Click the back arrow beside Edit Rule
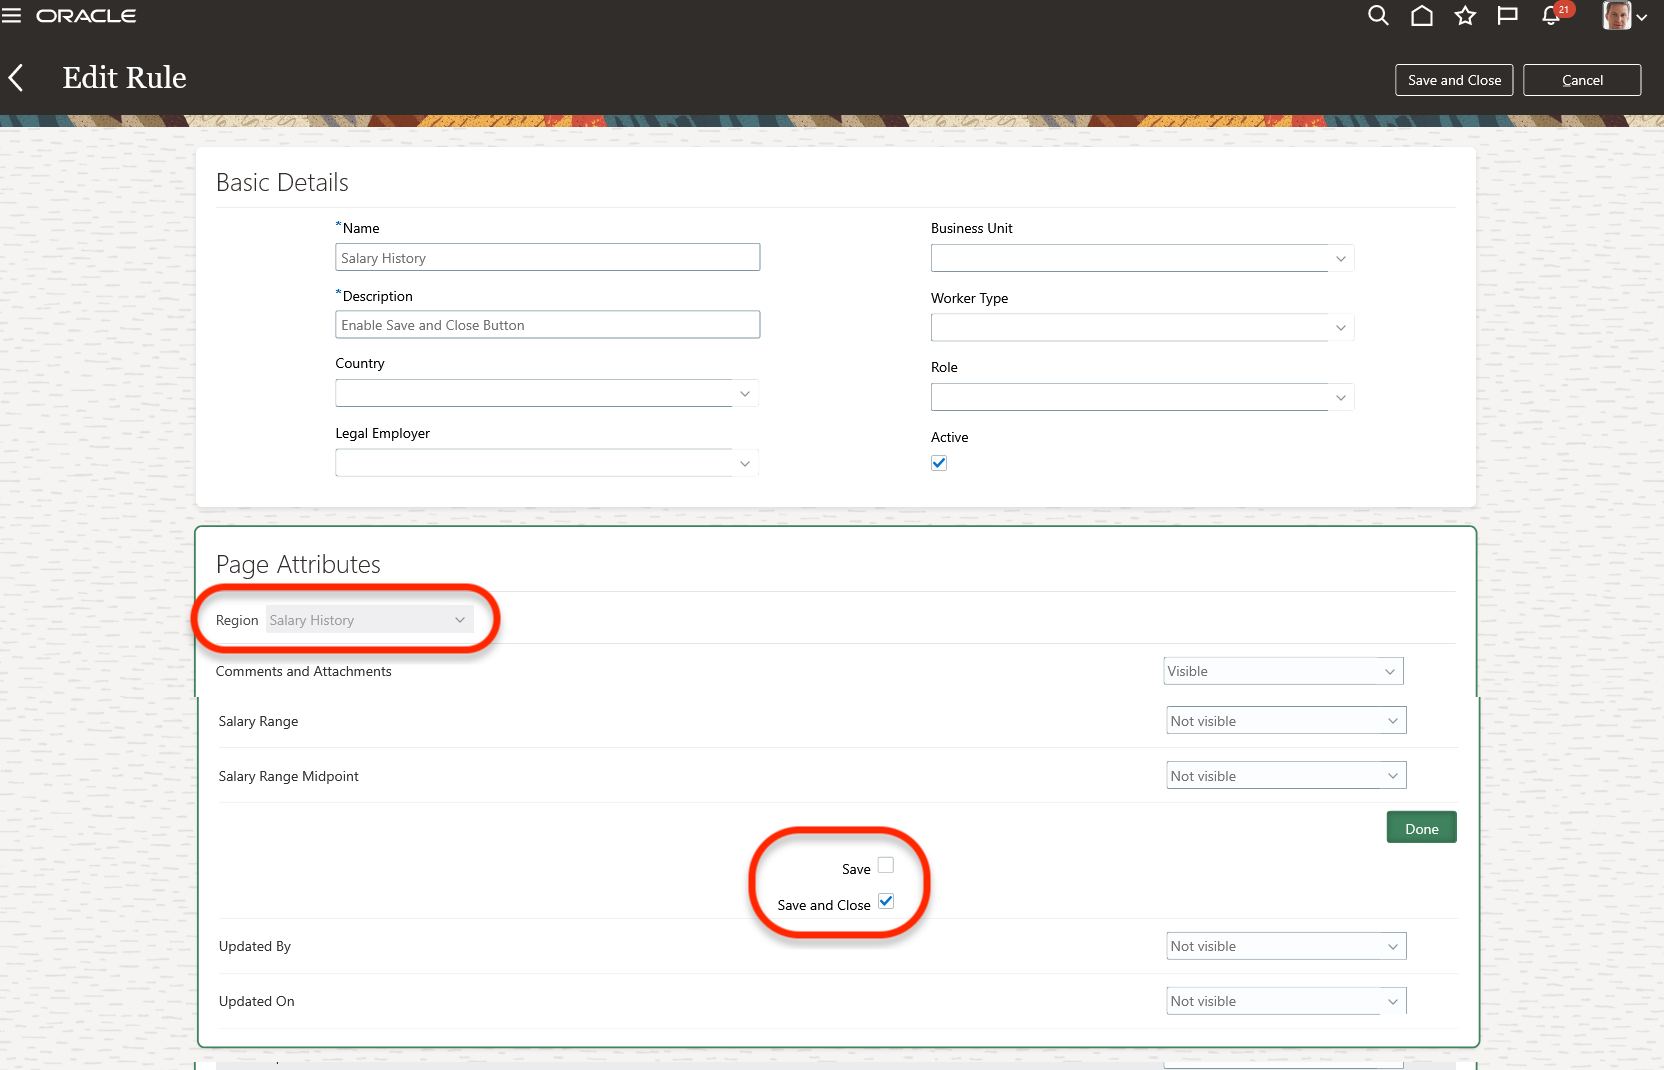The height and width of the screenshot is (1070, 1664). (x=16, y=78)
